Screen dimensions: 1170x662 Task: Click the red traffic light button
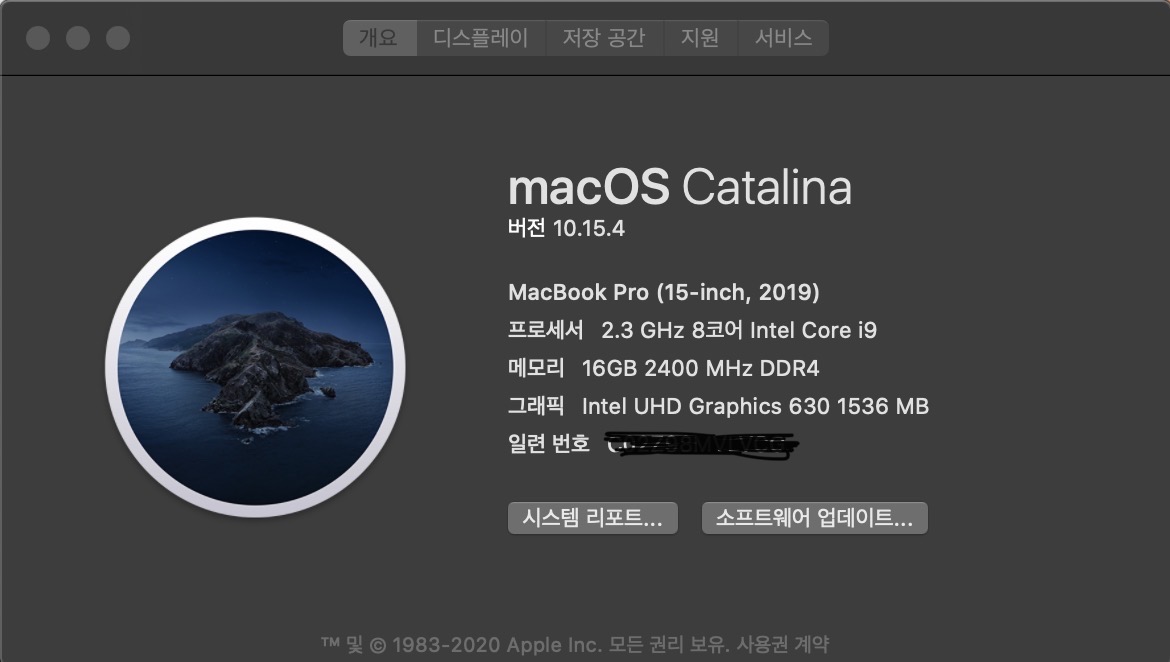click(x=37, y=37)
